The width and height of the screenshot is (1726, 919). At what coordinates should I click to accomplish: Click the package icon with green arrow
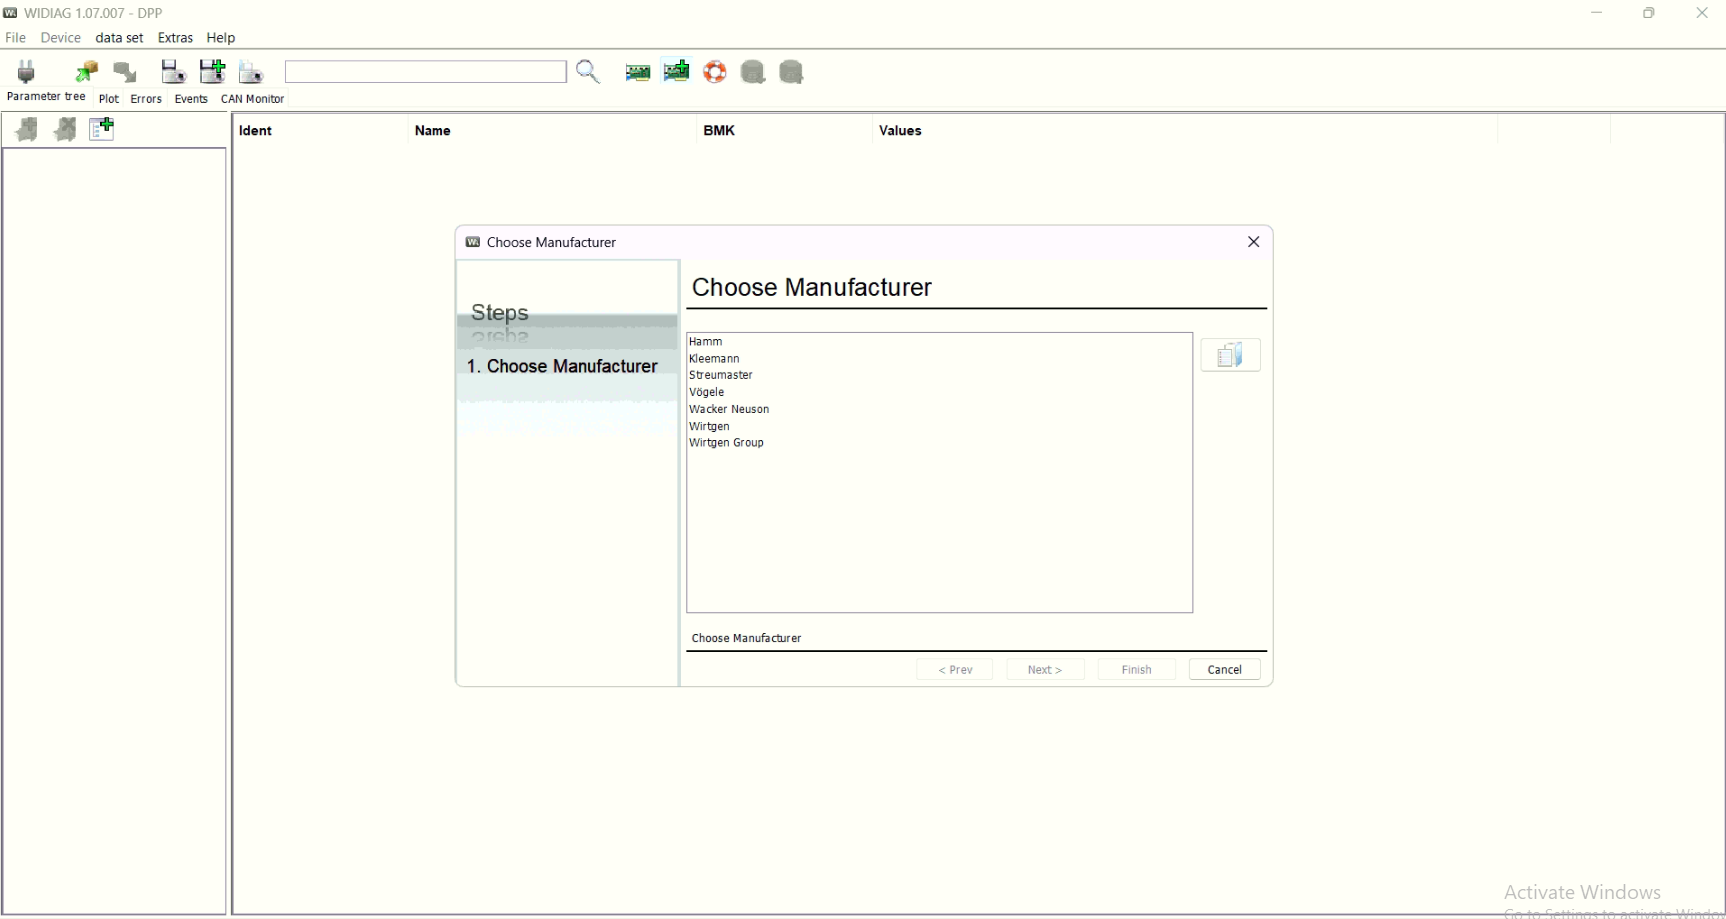[87, 72]
